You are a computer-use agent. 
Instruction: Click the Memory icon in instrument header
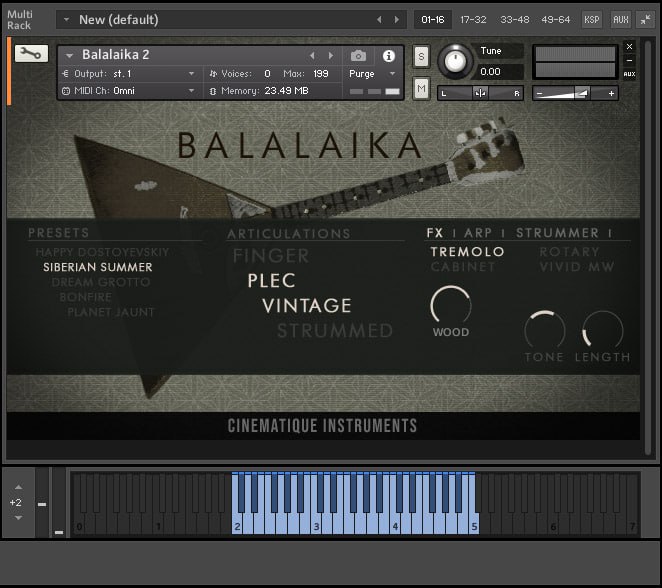[x=213, y=91]
